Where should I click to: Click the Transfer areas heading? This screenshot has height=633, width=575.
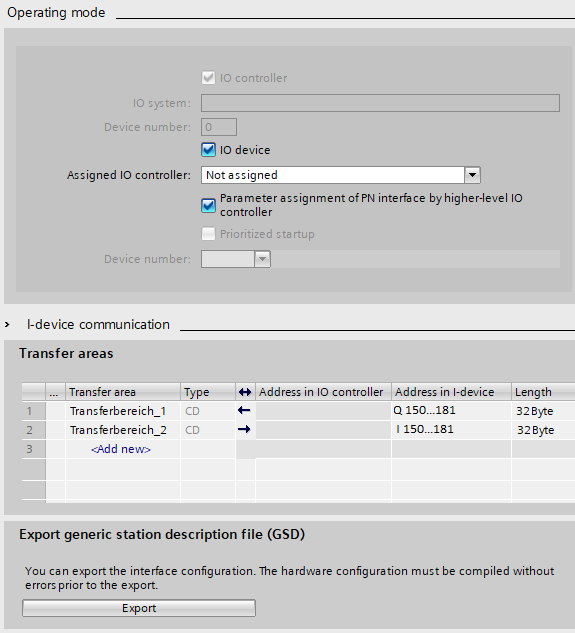[66, 353]
